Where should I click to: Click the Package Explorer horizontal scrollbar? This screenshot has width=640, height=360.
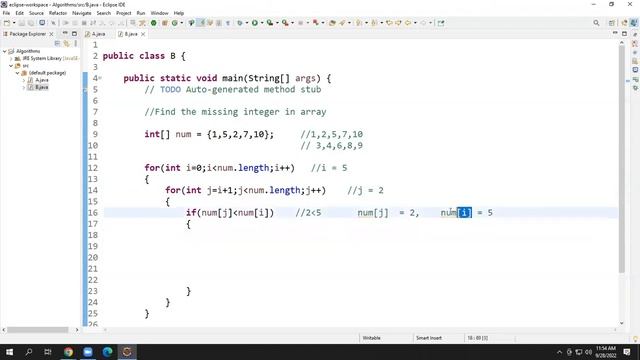pos(38,330)
